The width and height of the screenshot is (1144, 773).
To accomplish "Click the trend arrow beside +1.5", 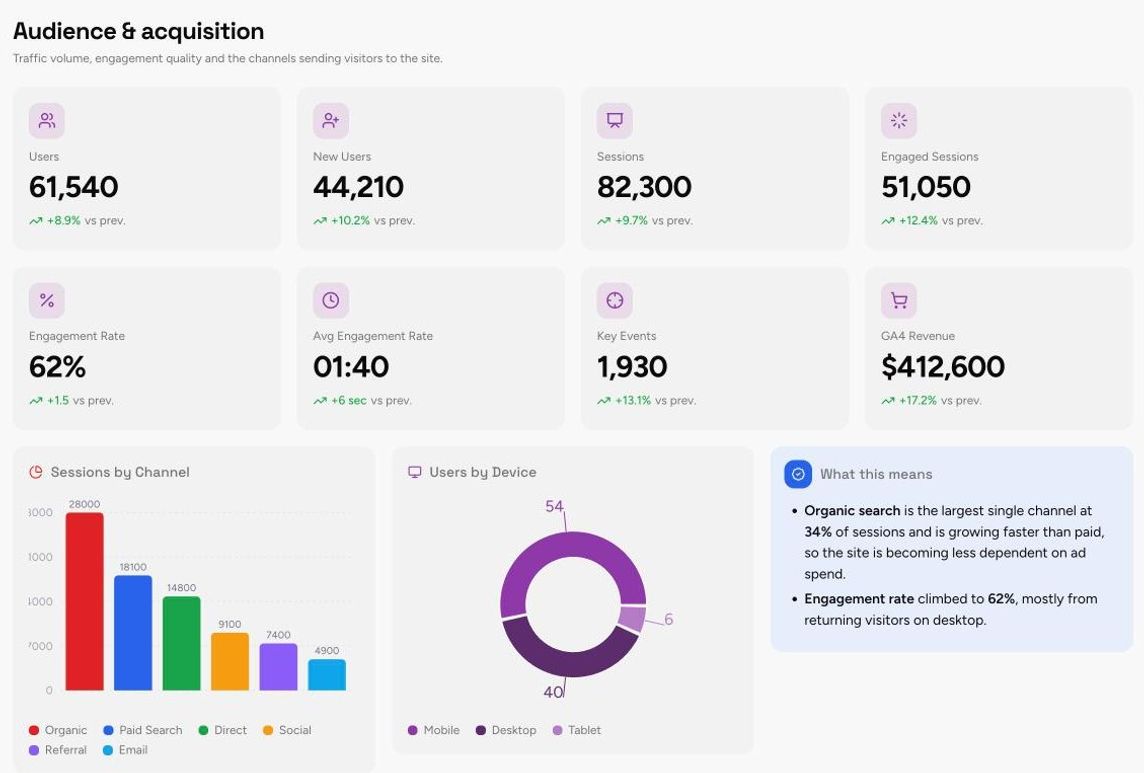I will (x=36, y=400).
